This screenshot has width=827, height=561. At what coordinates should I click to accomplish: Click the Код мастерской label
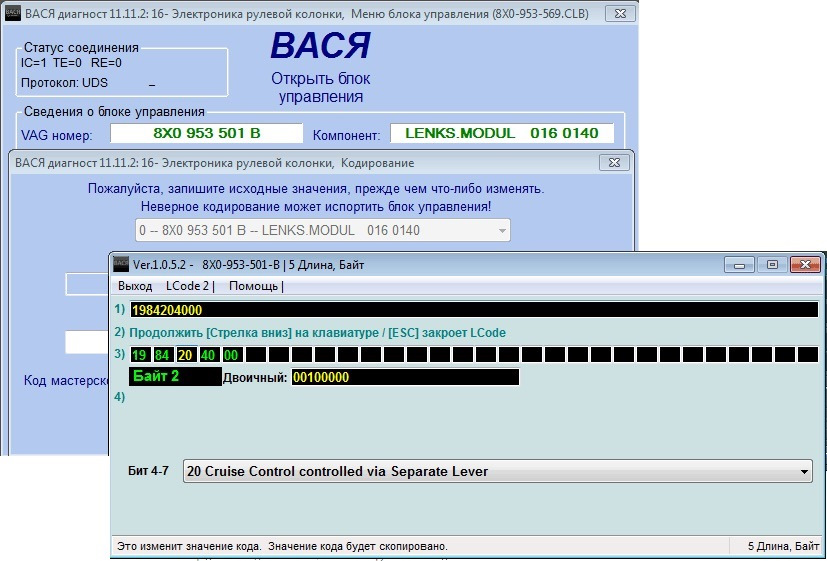tap(66, 381)
